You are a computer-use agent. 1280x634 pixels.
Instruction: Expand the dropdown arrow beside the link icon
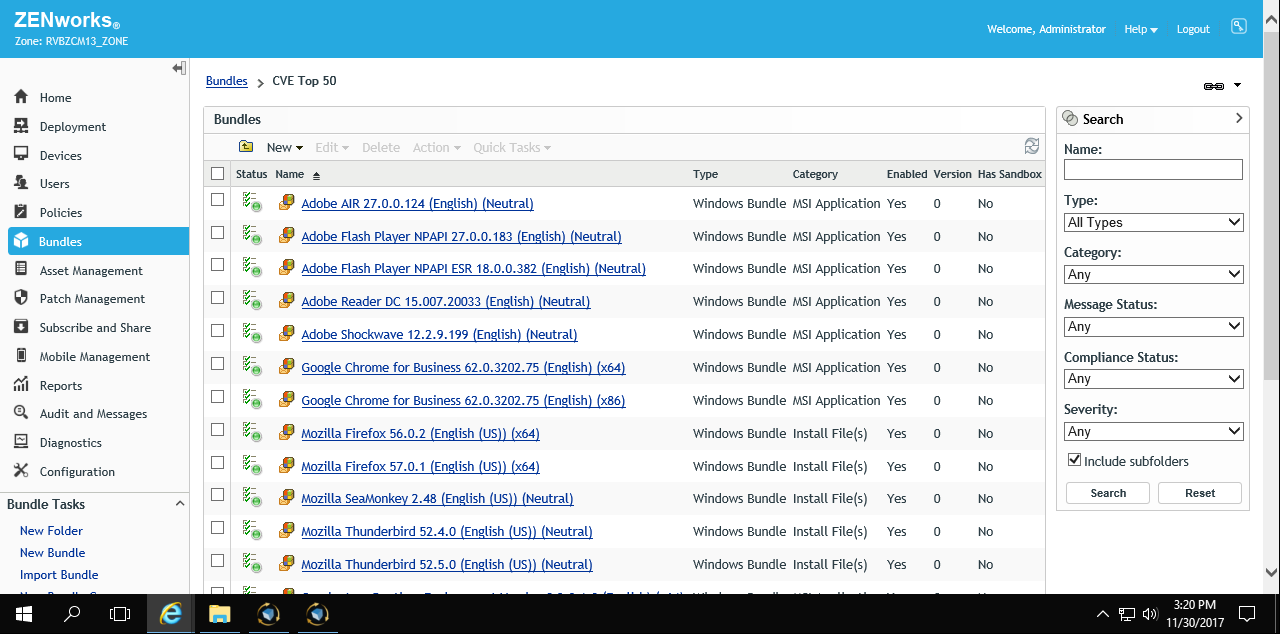click(x=1237, y=86)
